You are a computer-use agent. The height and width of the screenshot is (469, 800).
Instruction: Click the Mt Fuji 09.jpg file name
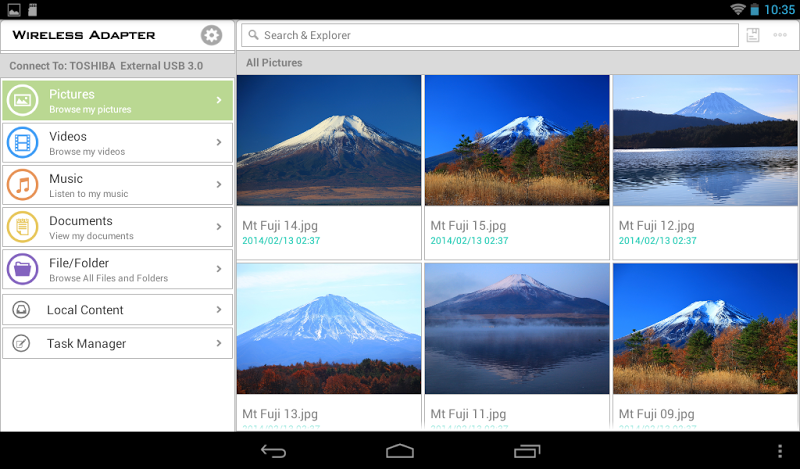(657, 414)
